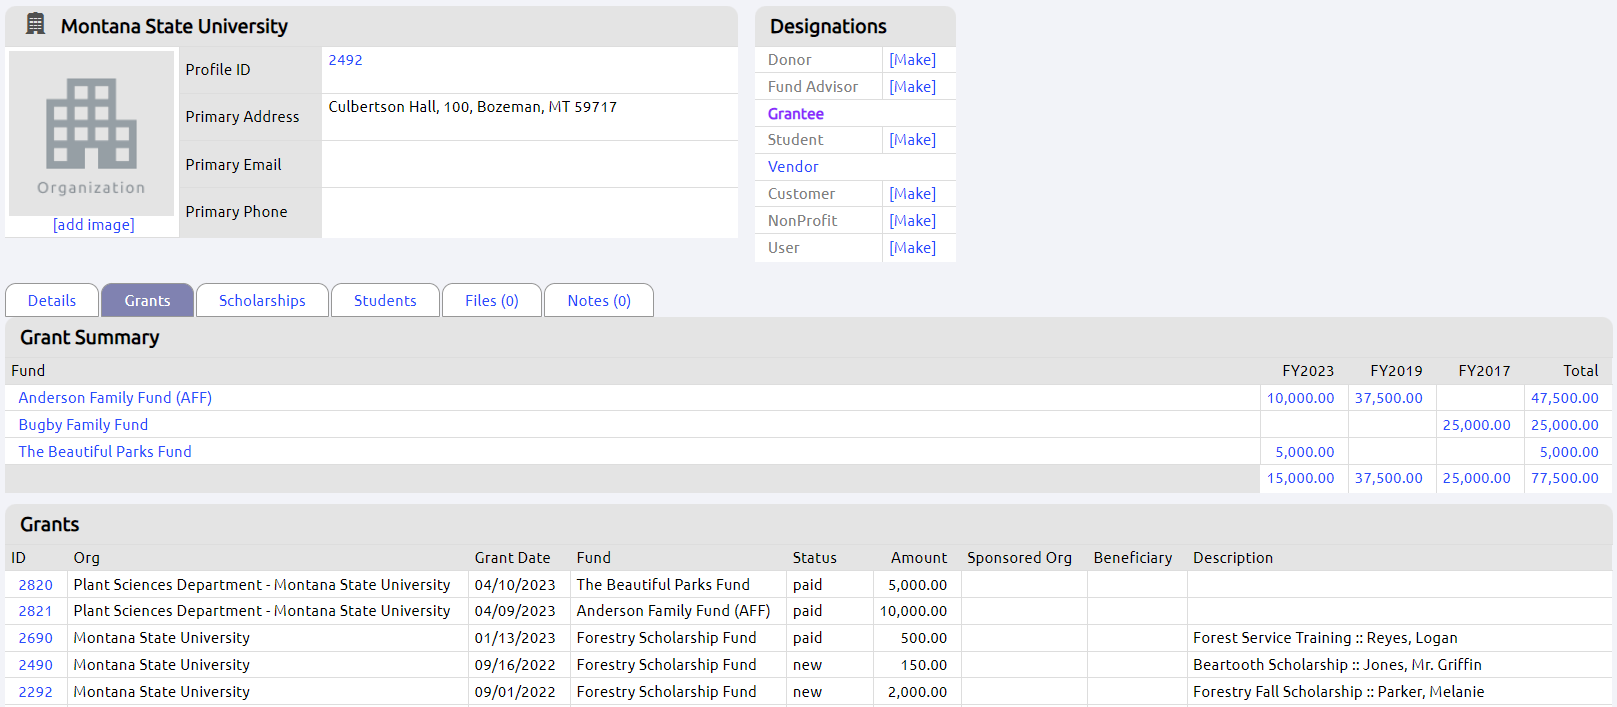Open the Grantee designation

tap(795, 114)
